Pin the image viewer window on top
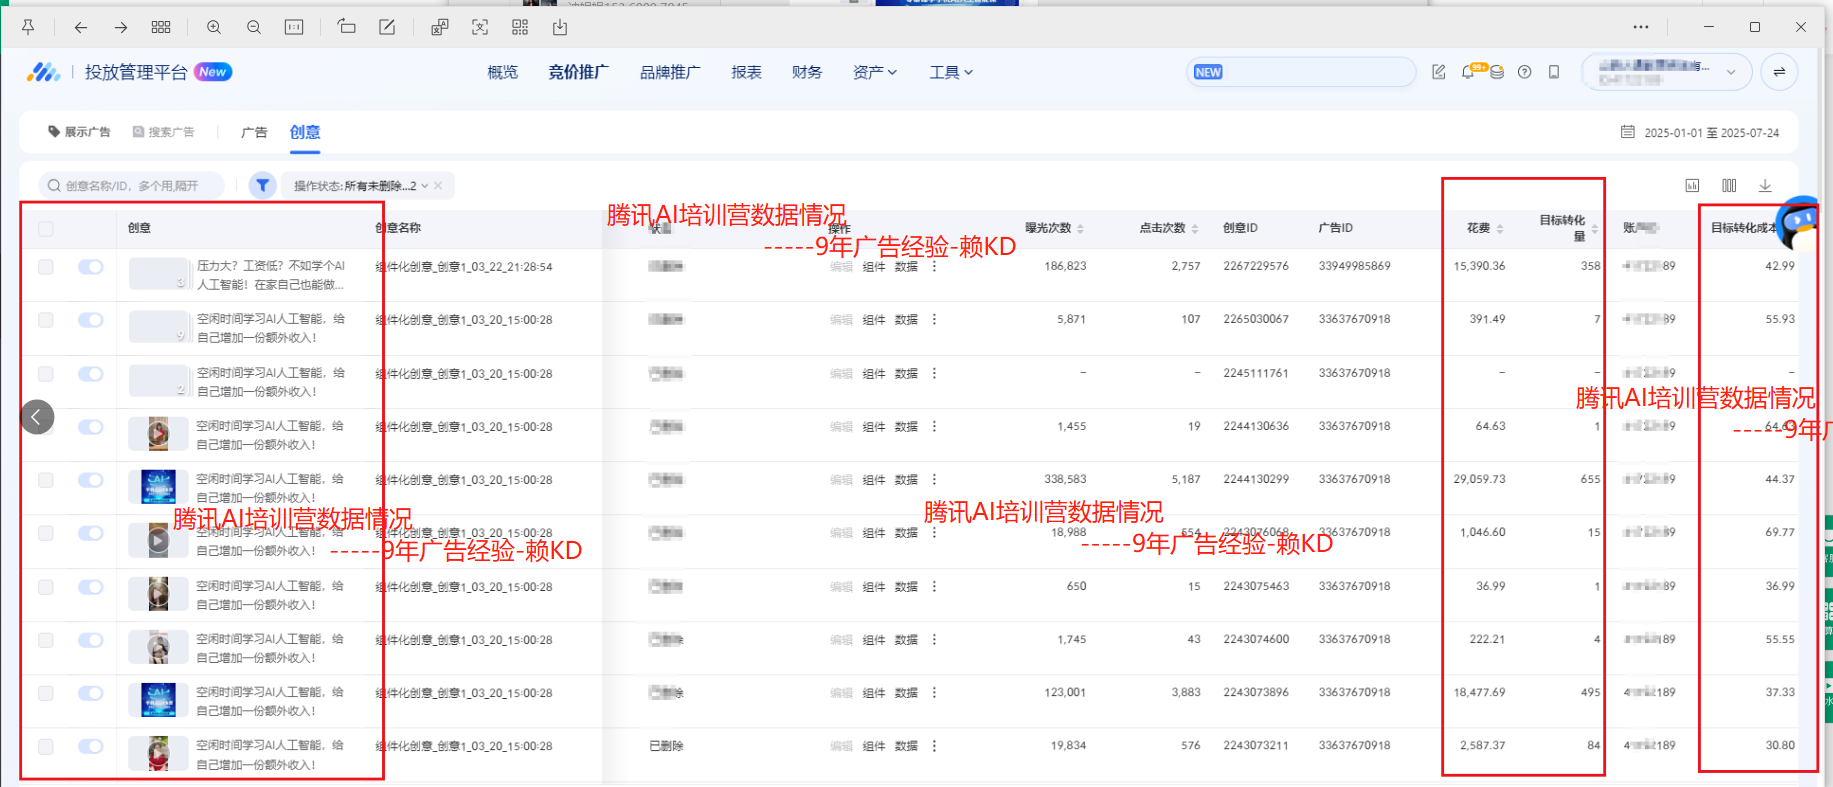 click(28, 27)
